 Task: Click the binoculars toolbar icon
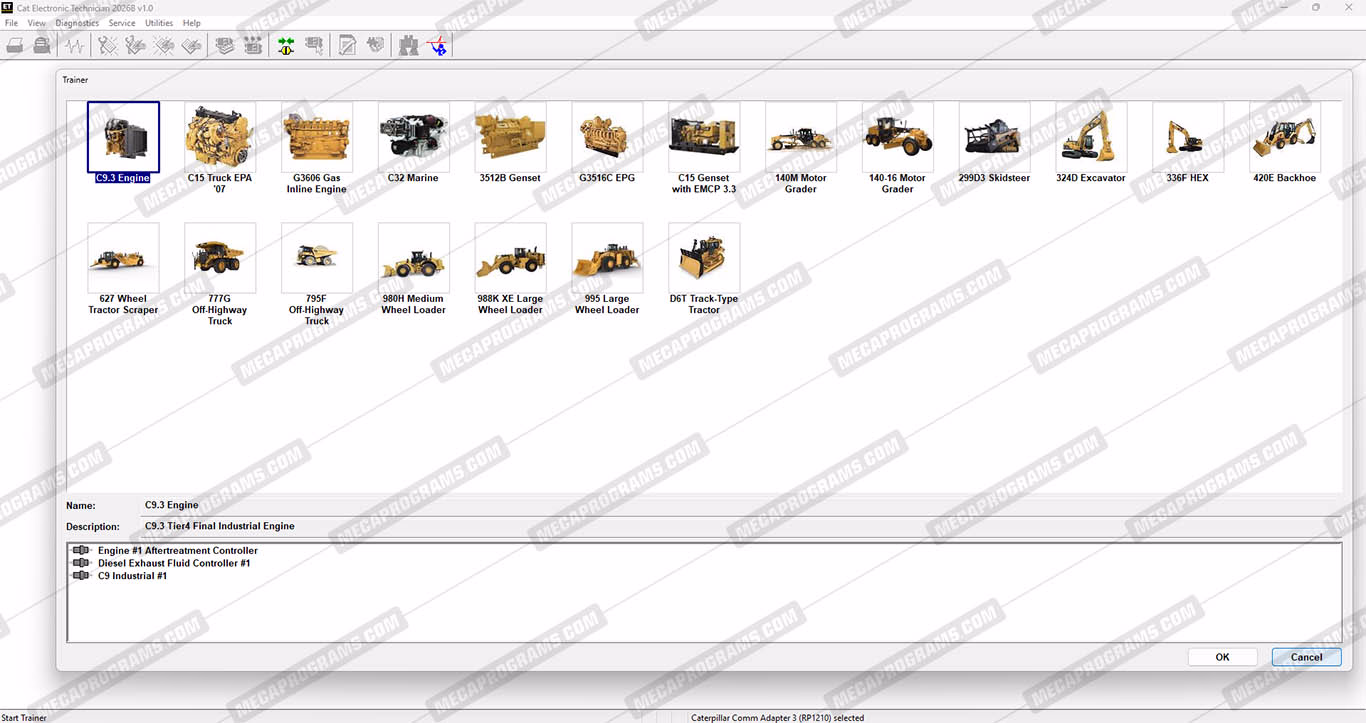tap(408, 45)
